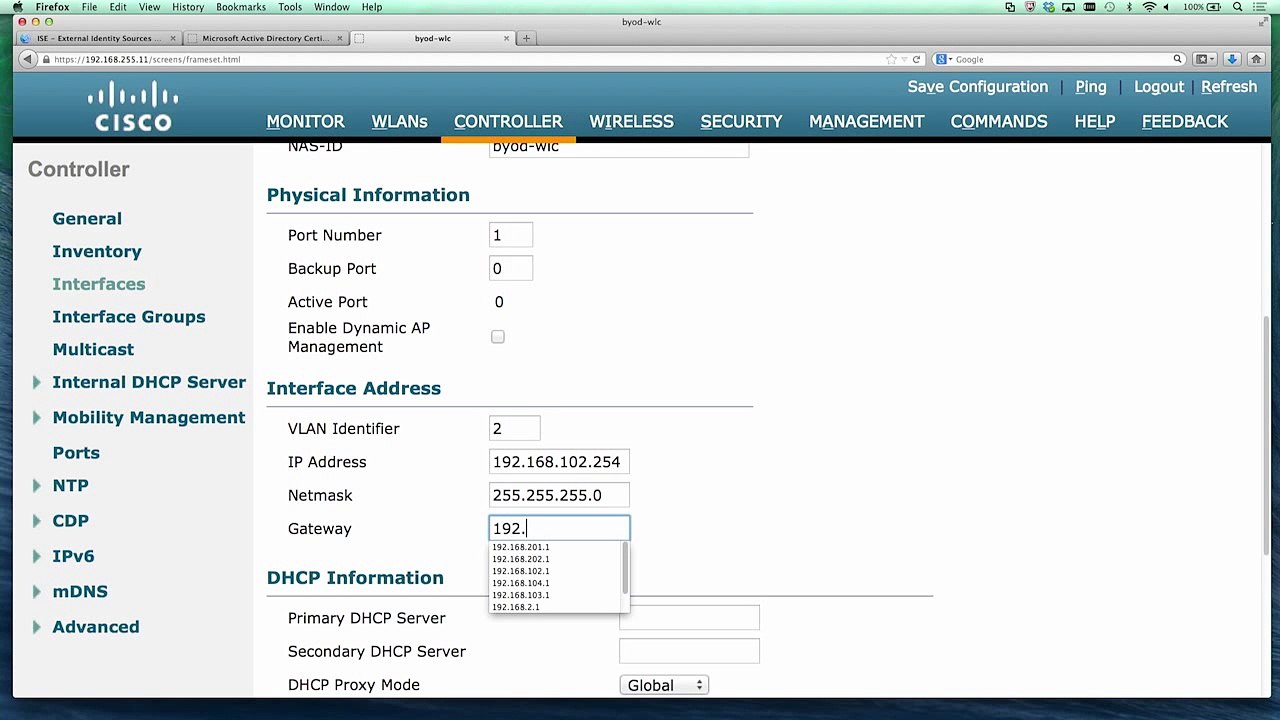Viewport: 1280px width, 720px height.
Task: Click the Gateway input field
Action: click(x=559, y=528)
